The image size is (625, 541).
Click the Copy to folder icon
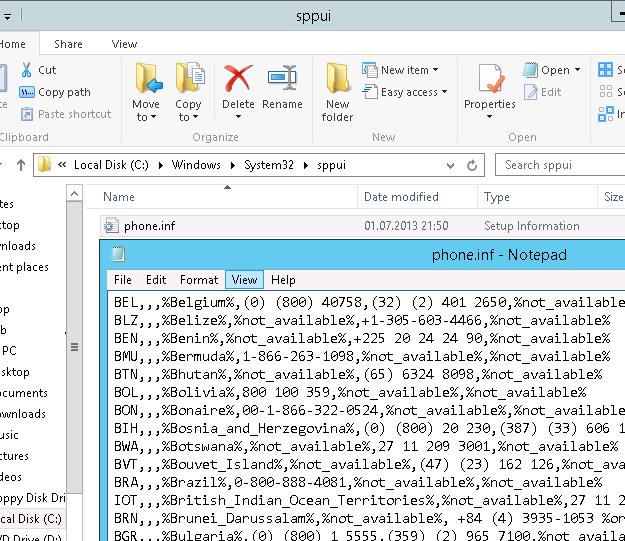click(x=188, y=80)
